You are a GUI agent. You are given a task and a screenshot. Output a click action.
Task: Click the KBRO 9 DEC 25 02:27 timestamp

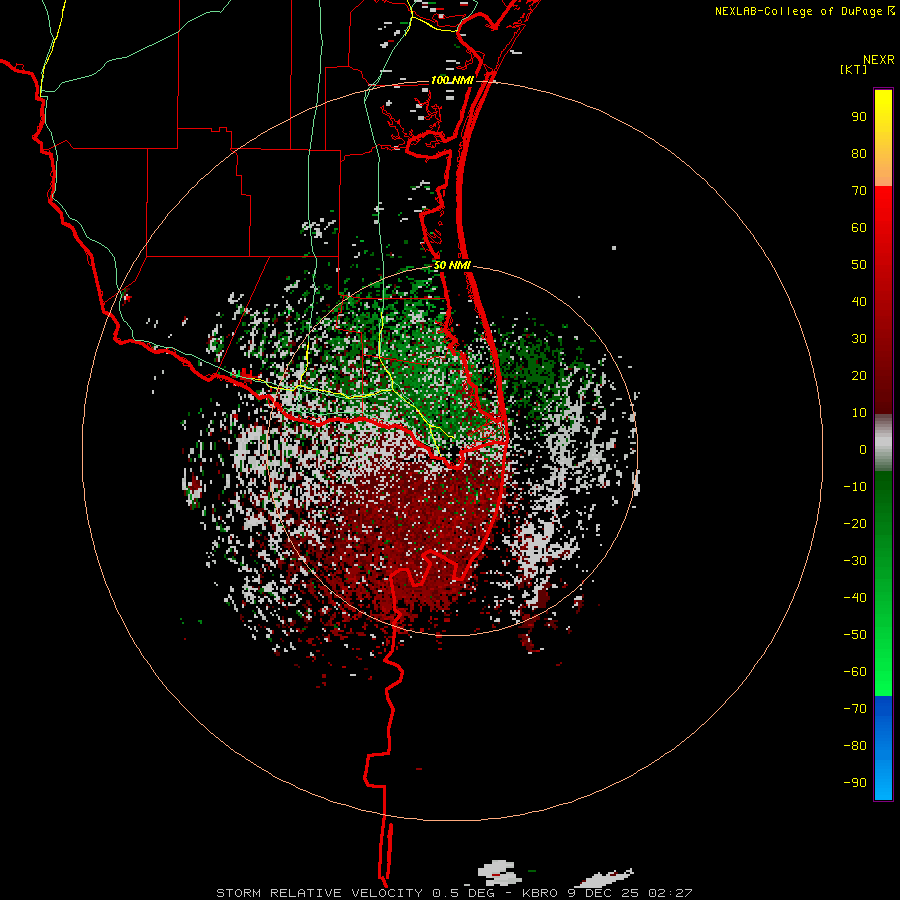tap(607, 893)
